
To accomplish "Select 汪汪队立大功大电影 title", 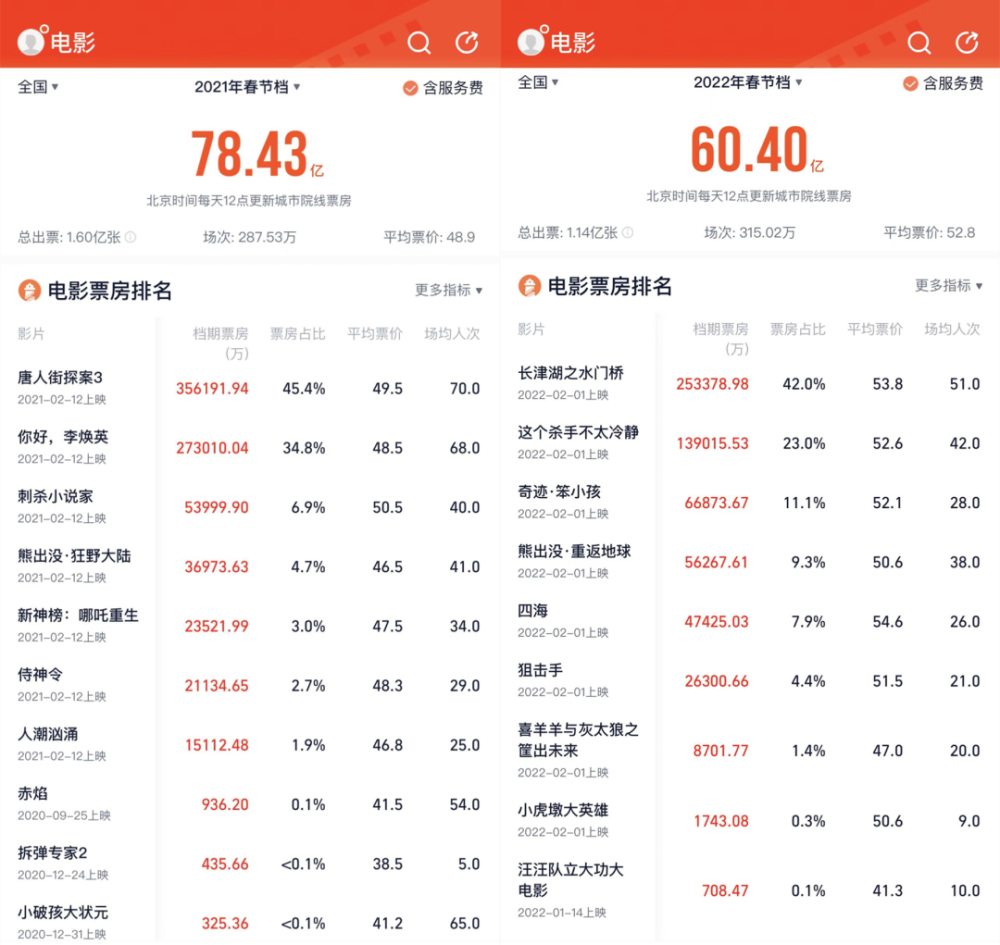I will point(570,880).
